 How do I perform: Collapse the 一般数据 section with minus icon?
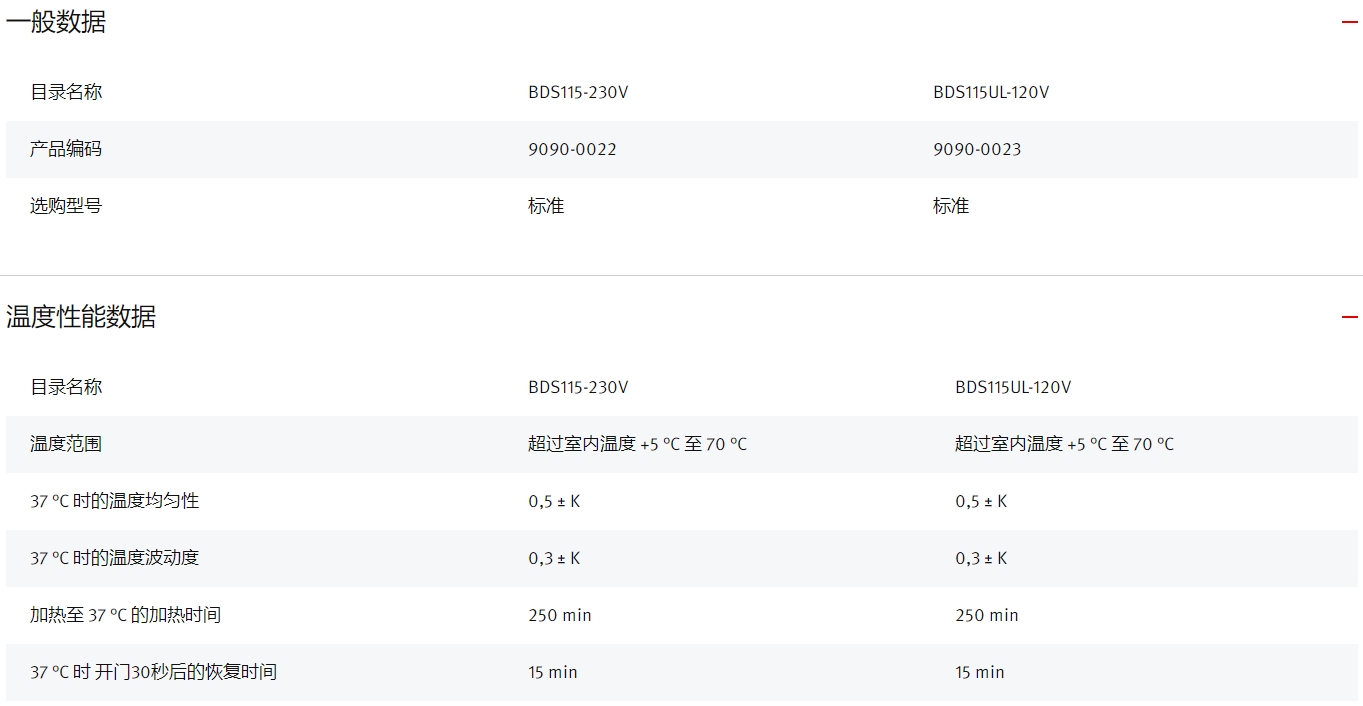1349,22
